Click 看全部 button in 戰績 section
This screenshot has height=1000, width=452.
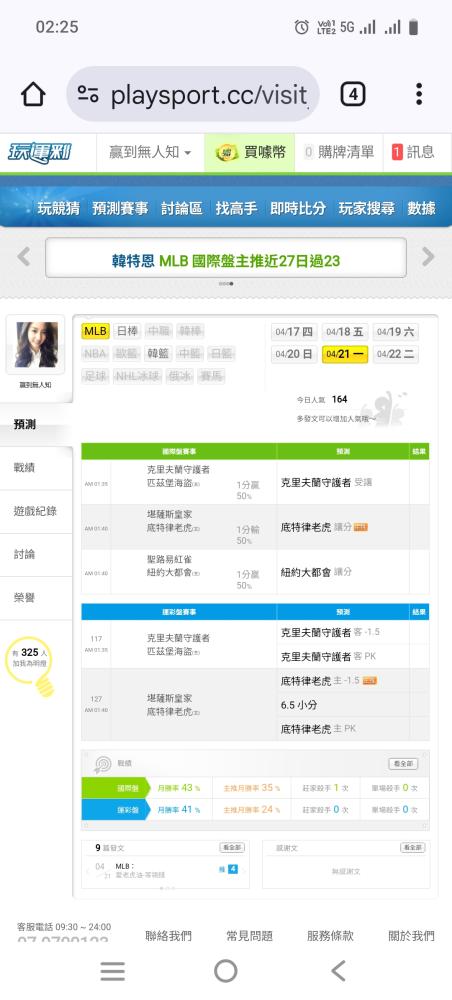pos(403,763)
